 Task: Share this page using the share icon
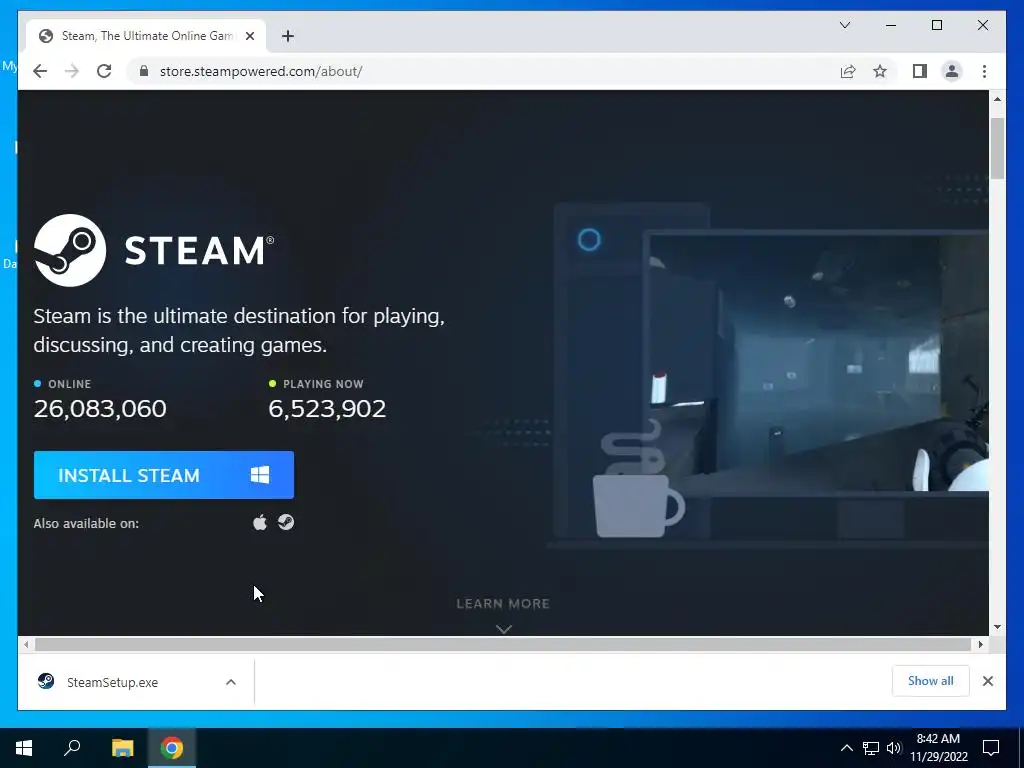pos(848,71)
